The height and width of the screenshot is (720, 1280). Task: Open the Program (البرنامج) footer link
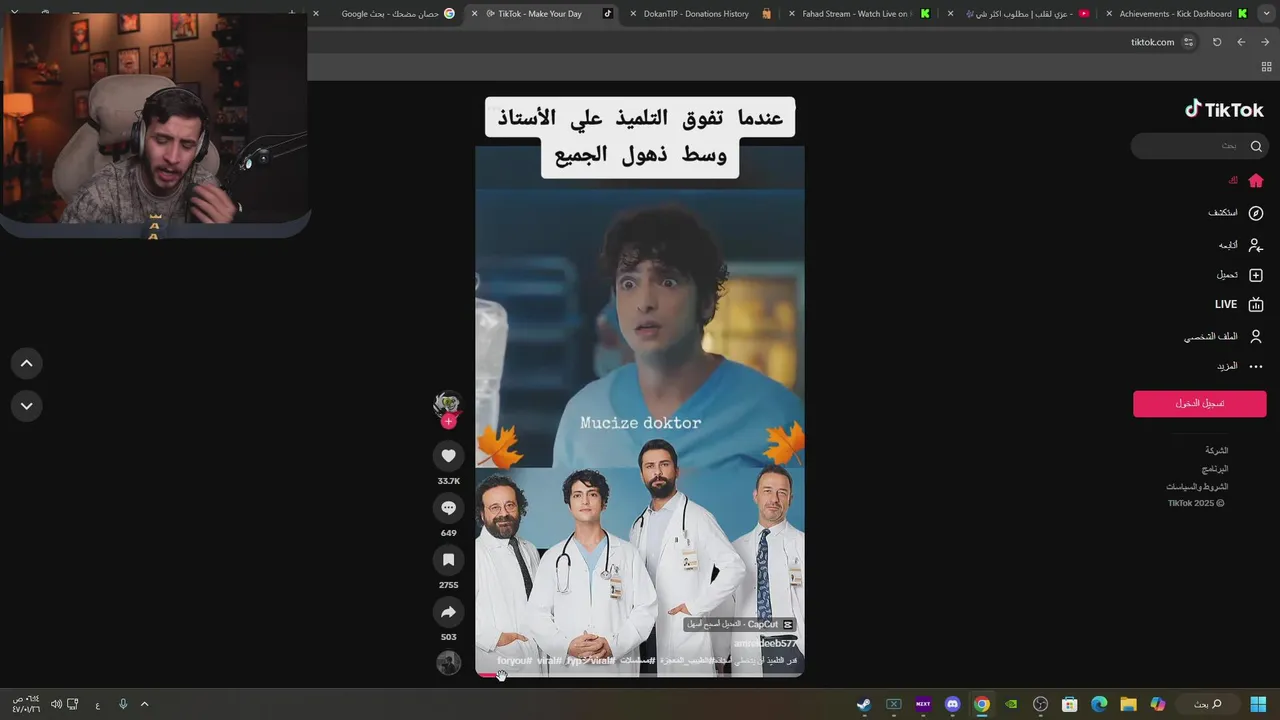point(1215,469)
